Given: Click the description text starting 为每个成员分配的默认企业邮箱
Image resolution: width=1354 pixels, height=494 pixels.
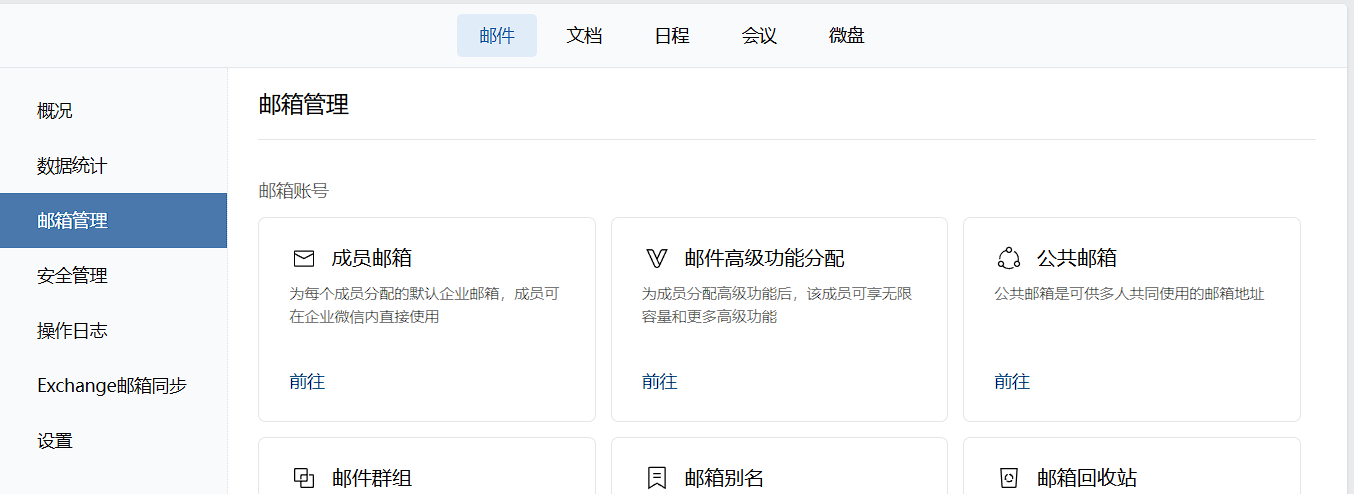Looking at the screenshot, I should click(x=424, y=305).
